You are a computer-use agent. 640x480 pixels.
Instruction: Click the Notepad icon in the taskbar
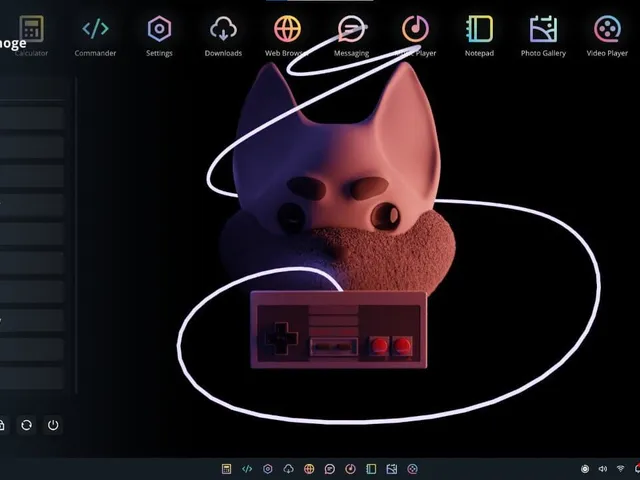[x=371, y=469]
